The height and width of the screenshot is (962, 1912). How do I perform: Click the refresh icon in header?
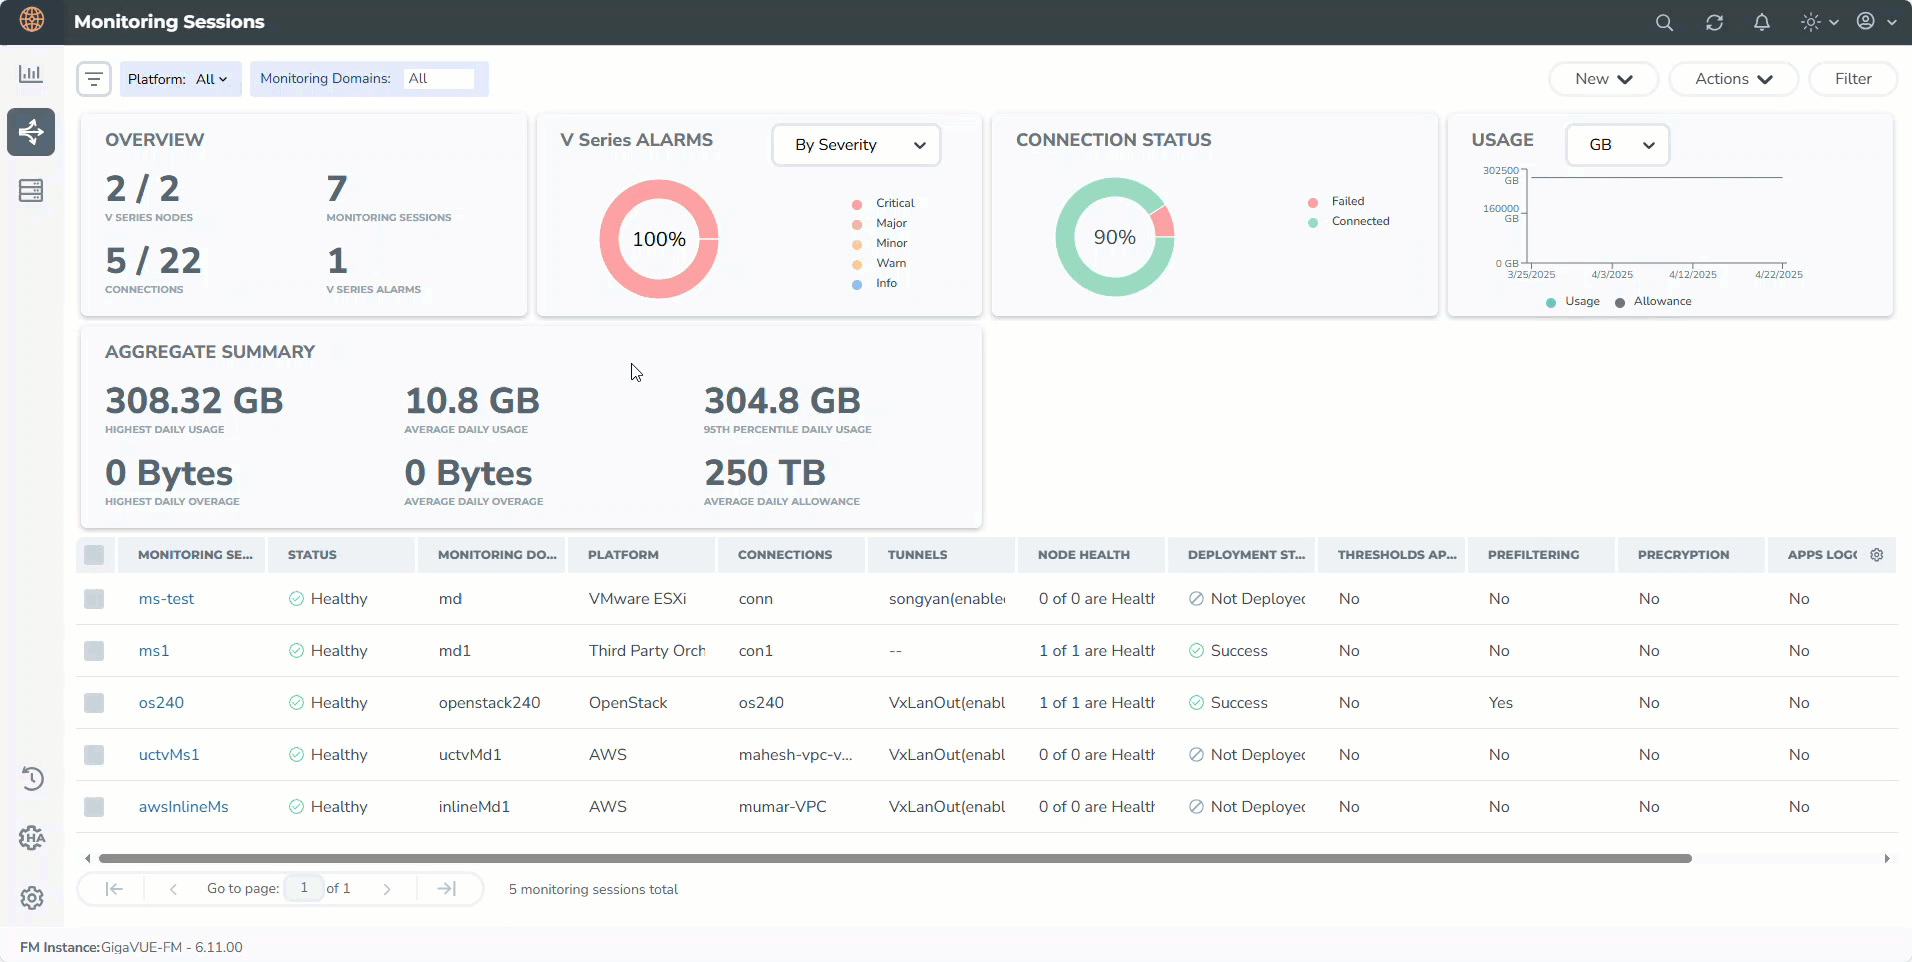coord(1714,22)
